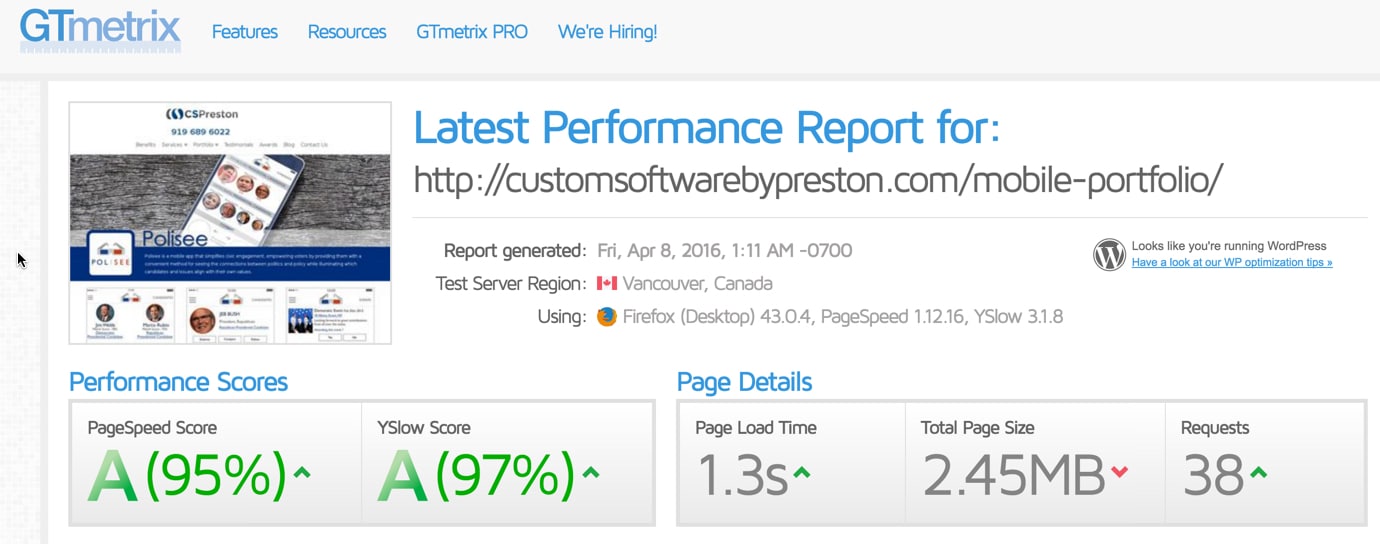Screen dimensions: 1380x544
Task: Click the Total Page Size label
Action: [977, 428]
